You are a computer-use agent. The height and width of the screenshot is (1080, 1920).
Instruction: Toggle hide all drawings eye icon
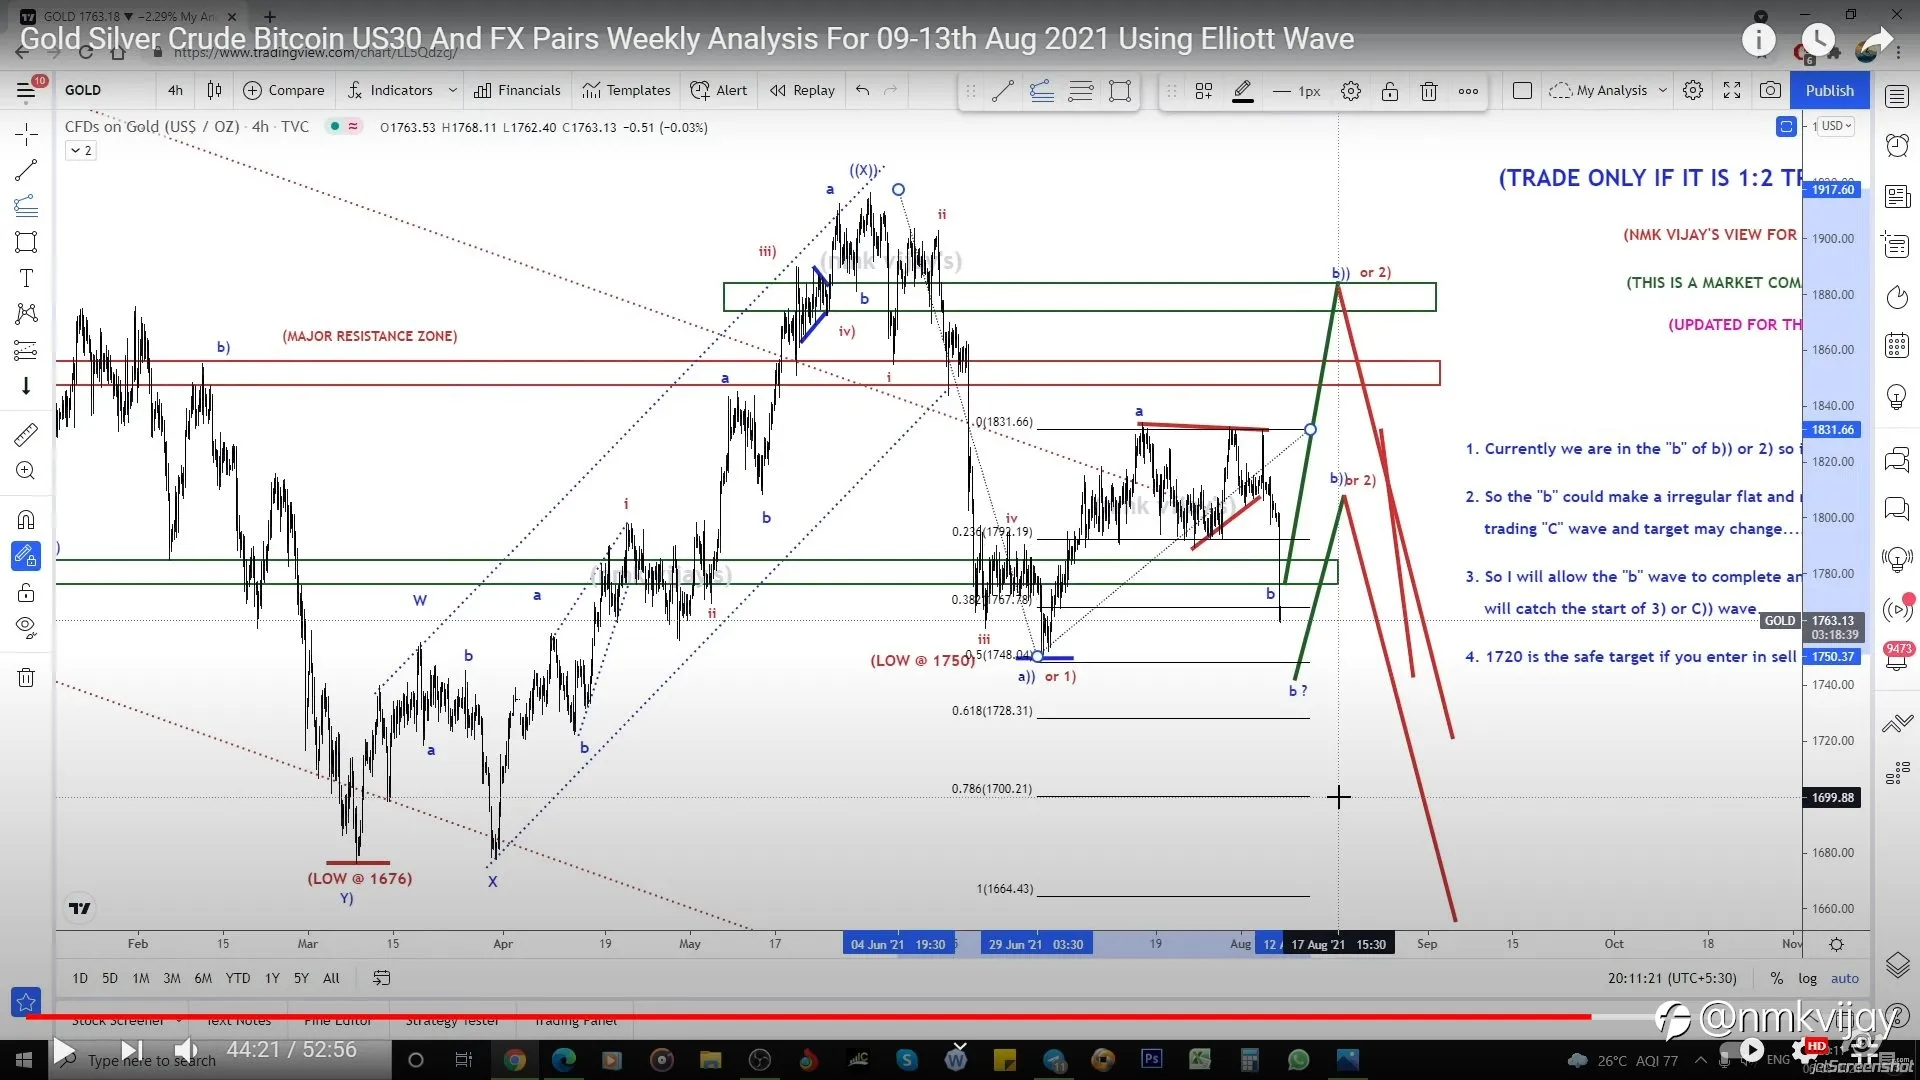pos(26,628)
